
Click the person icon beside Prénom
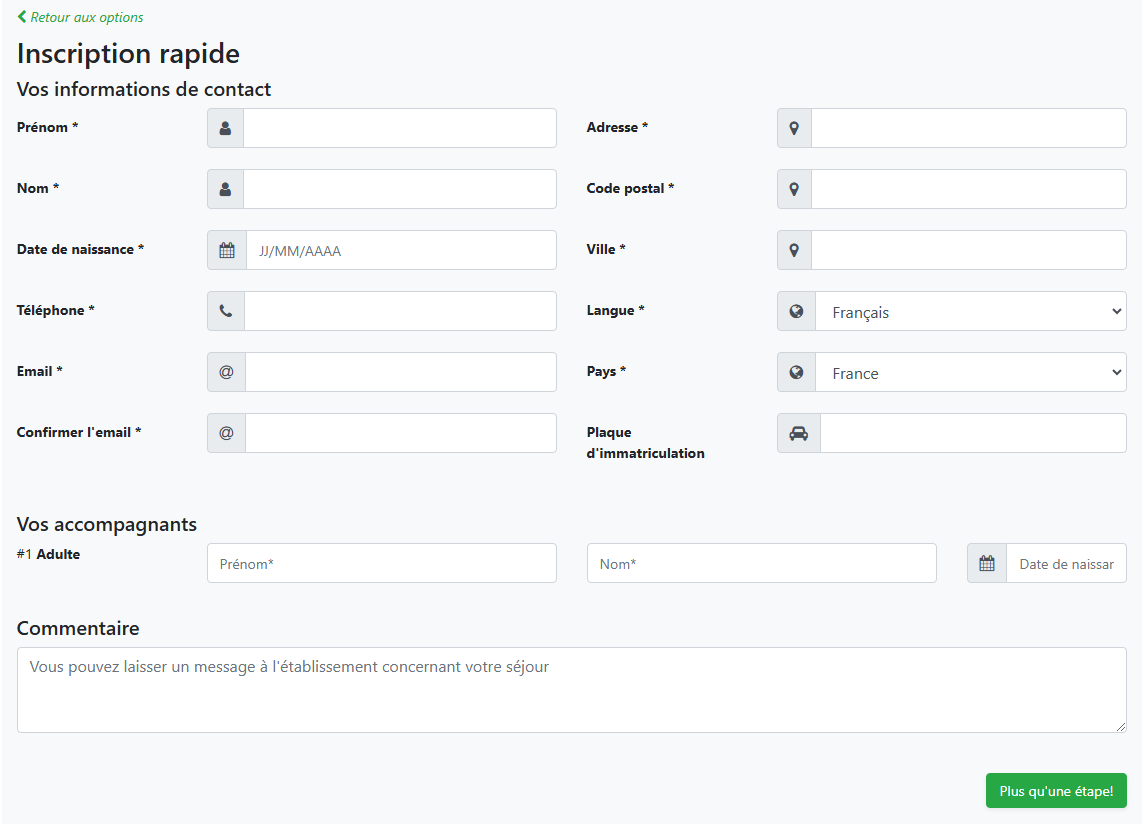[x=225, y=128]
